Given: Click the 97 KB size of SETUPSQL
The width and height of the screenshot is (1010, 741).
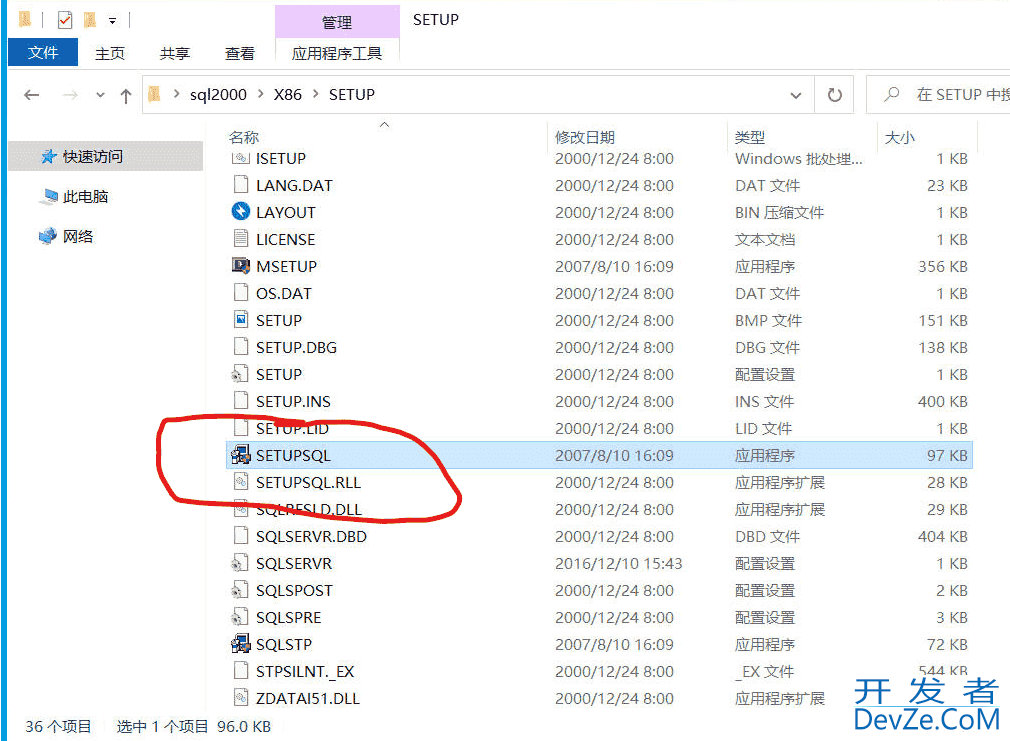Looking at the screenshot, I should pyautogui.click(x=947, y=456).
